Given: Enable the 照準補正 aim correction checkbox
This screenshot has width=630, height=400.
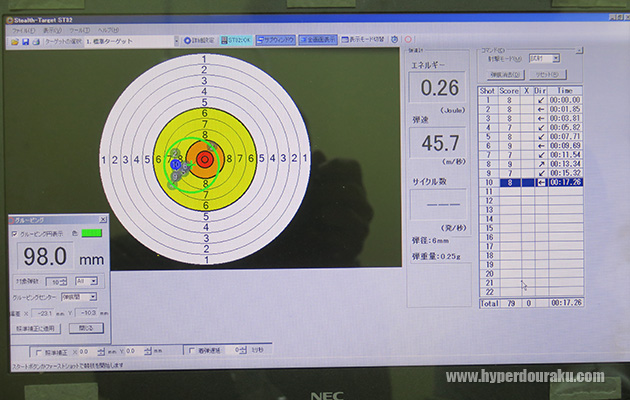Looking at the screenshot, I should [39, 352].
